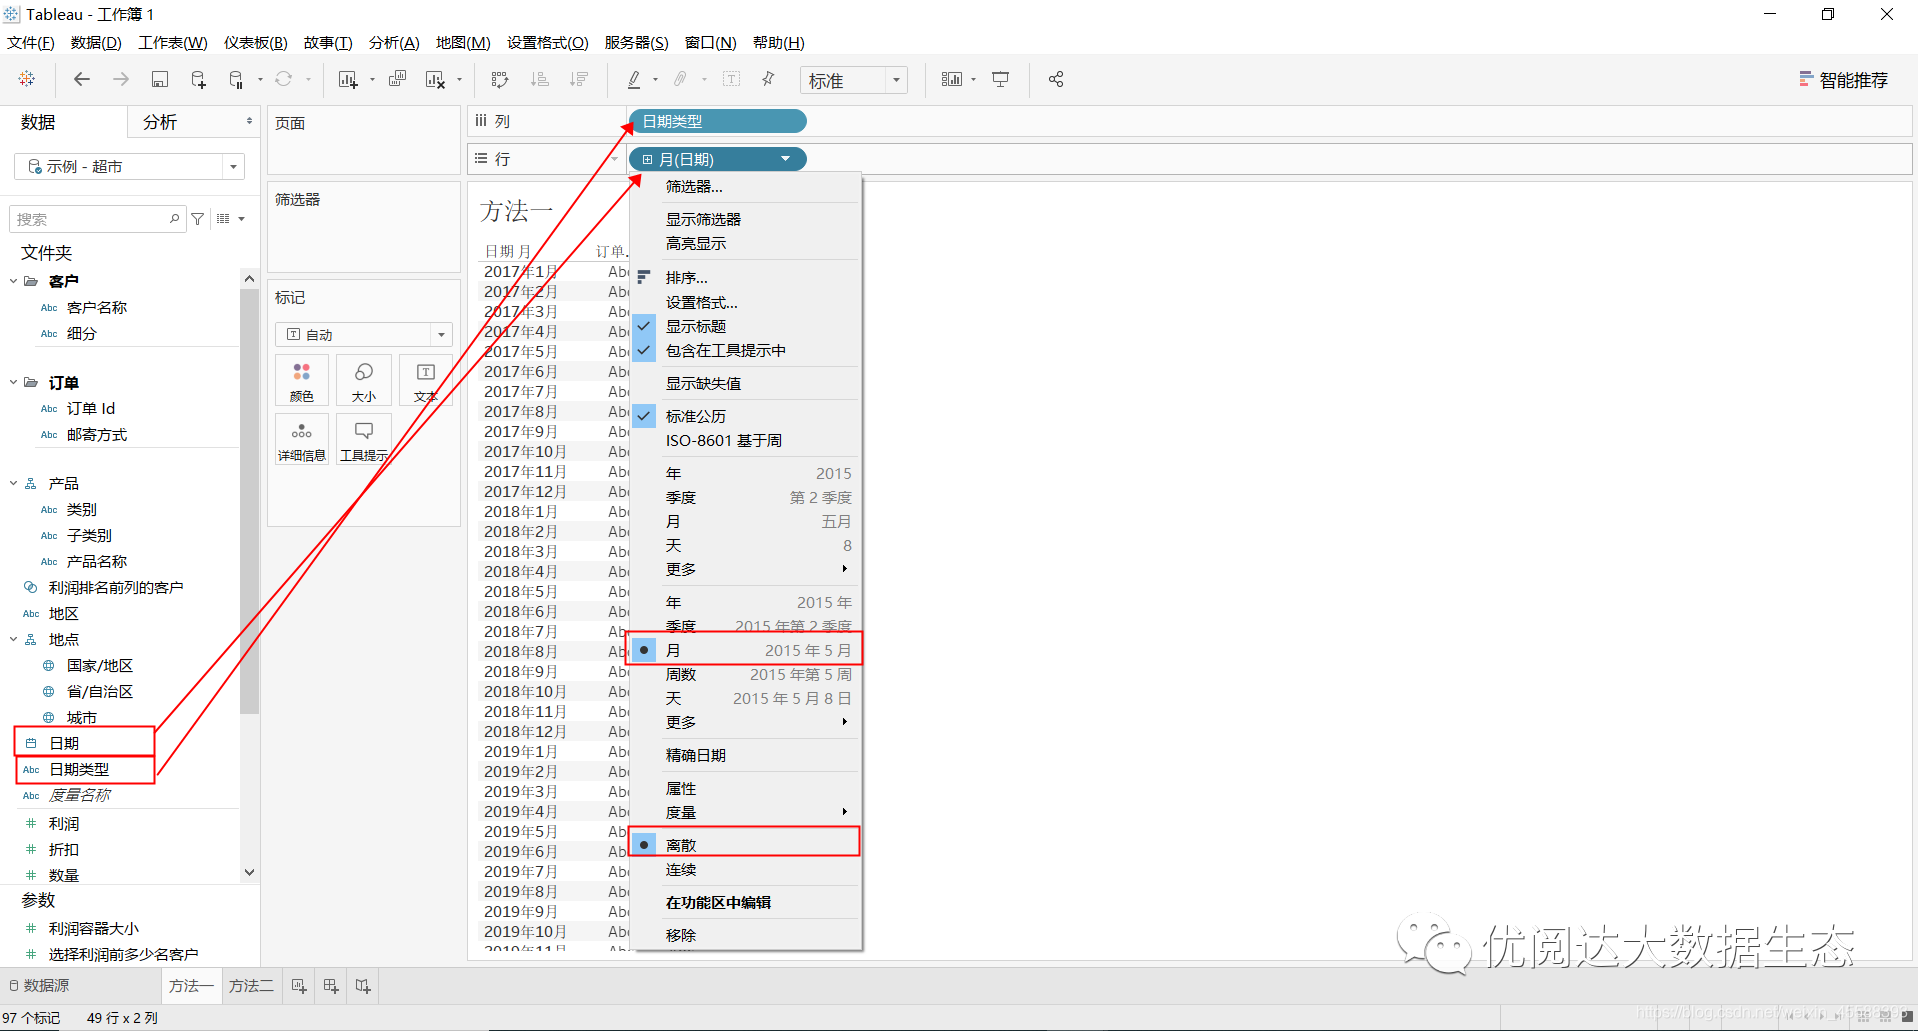
Task: Open the Size marks card
Action: [x=364, y=381]
